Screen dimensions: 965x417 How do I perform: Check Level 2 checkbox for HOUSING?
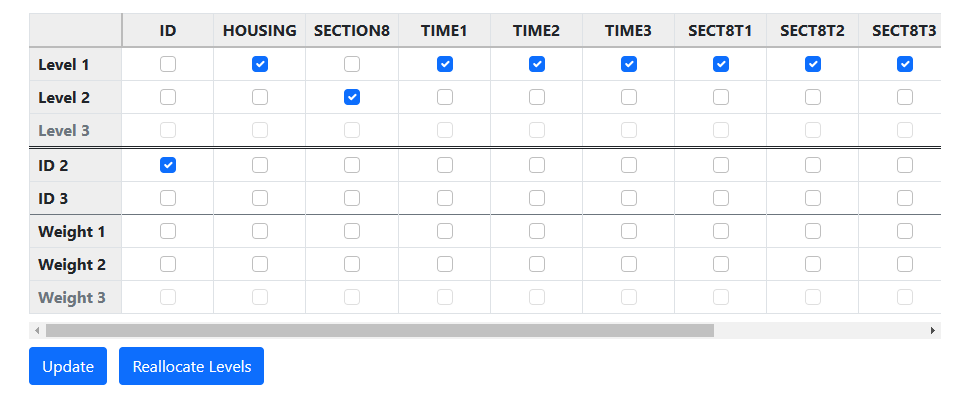(x=260, y=97)
